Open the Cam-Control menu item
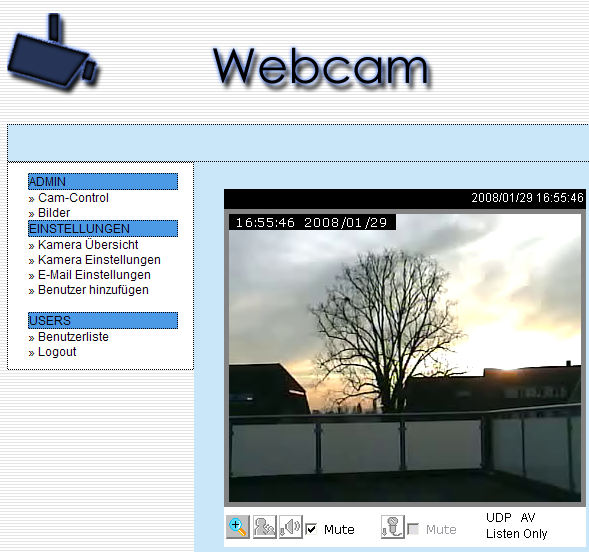This screenshot has width=589, height=552. (x=73, y=198)
